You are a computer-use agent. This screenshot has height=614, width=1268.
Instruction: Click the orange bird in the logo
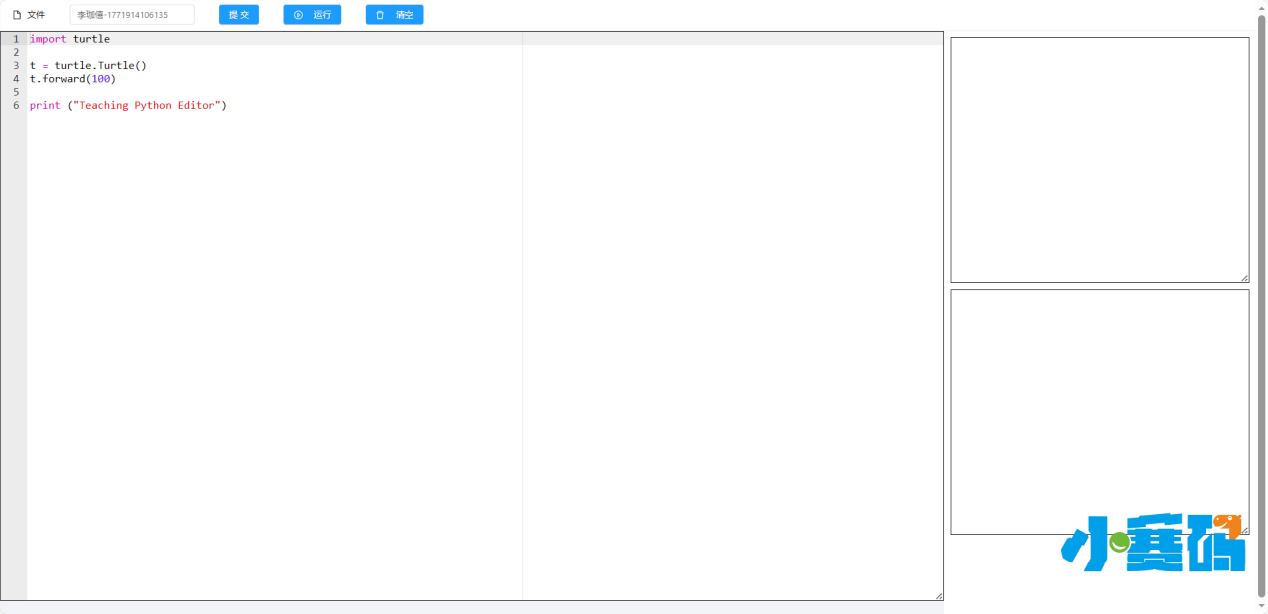[1228, 526]
